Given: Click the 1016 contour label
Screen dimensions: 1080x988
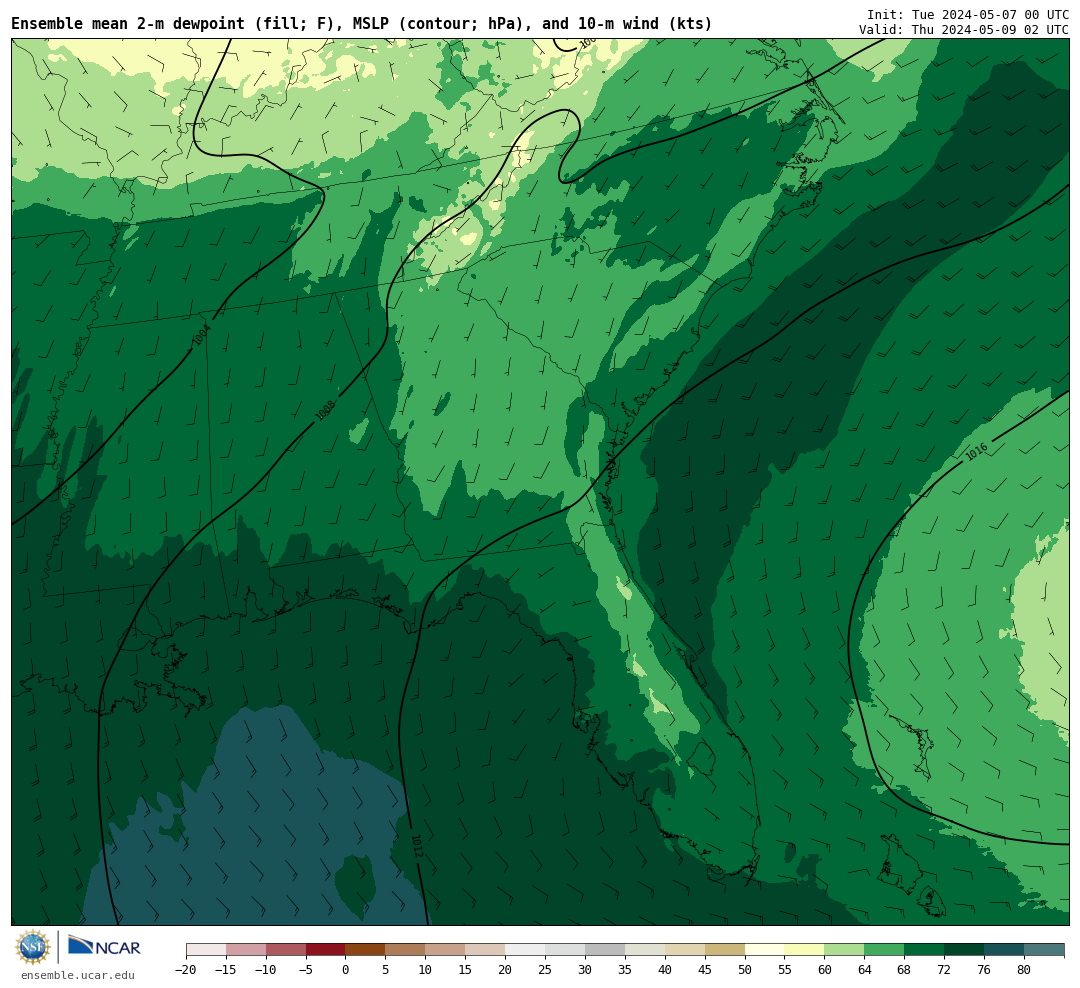Looking at the screenshot, I should (977, 452).
